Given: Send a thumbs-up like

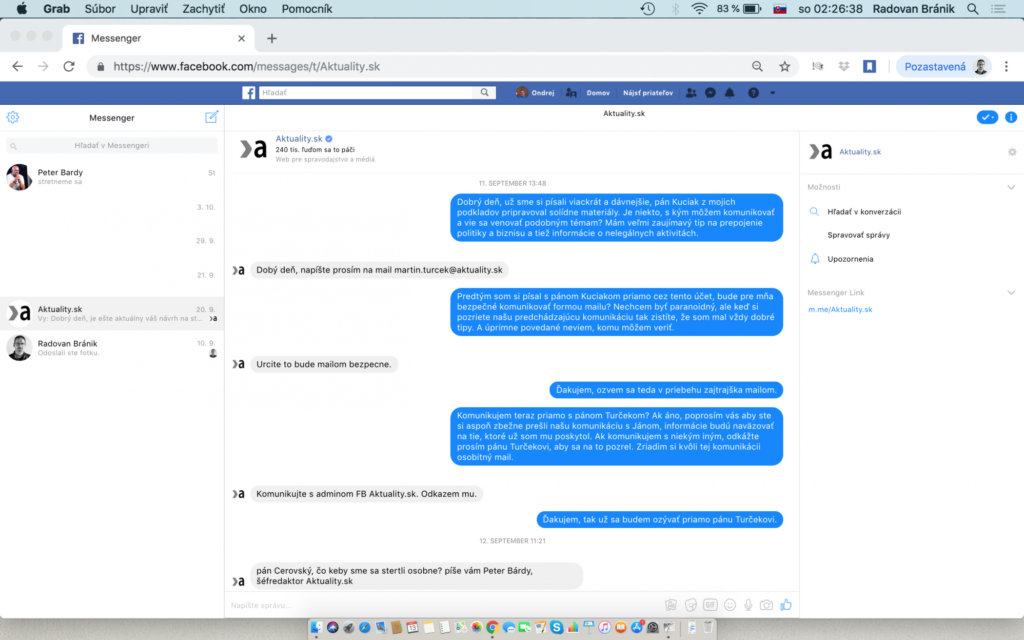Looking at the screenshot, I should tap(786, 605).
